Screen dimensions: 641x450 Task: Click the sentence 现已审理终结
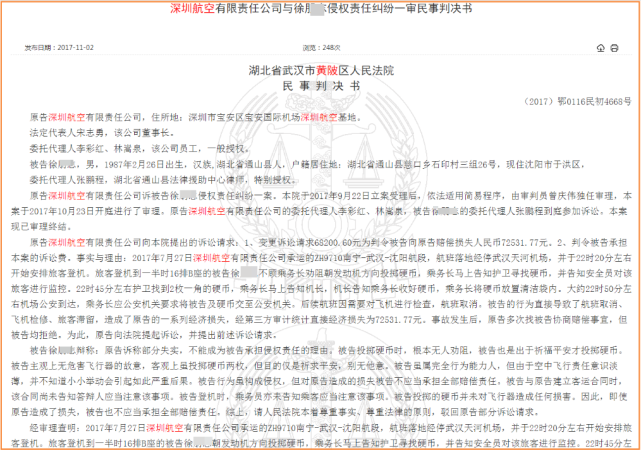click(x=40, y=226)
